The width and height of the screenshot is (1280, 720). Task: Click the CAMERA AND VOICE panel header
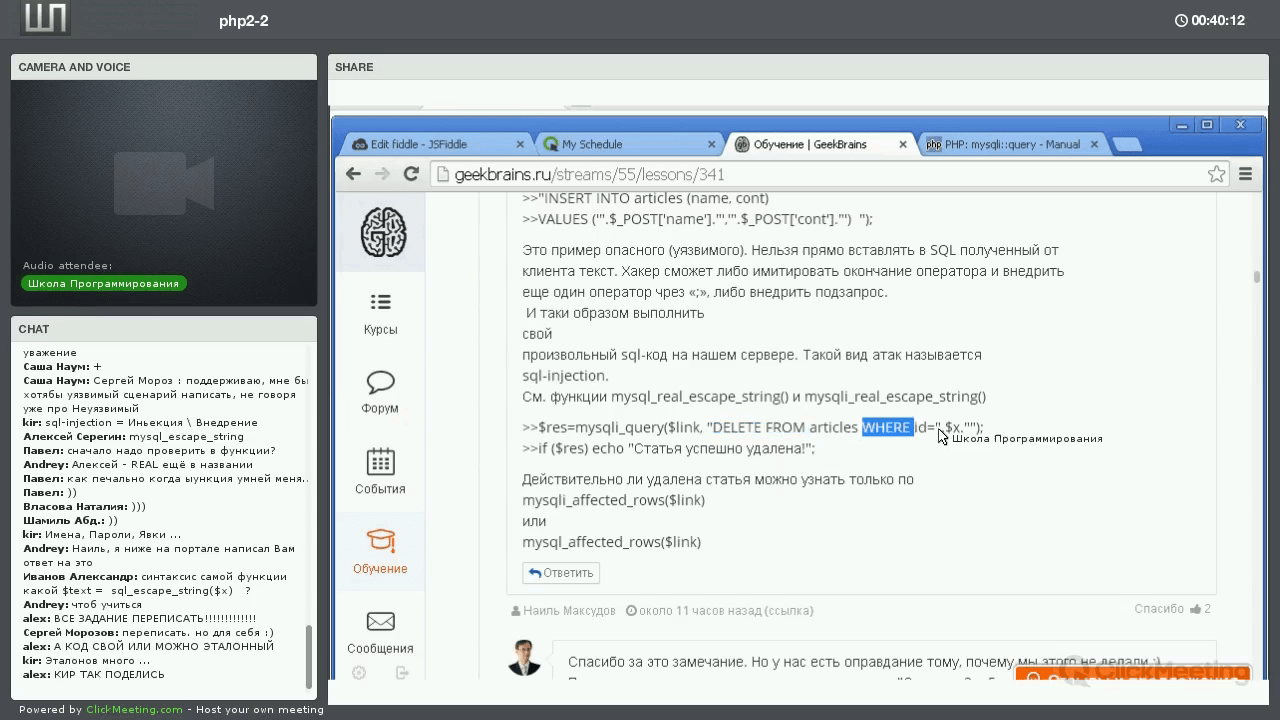coord(164,67)
